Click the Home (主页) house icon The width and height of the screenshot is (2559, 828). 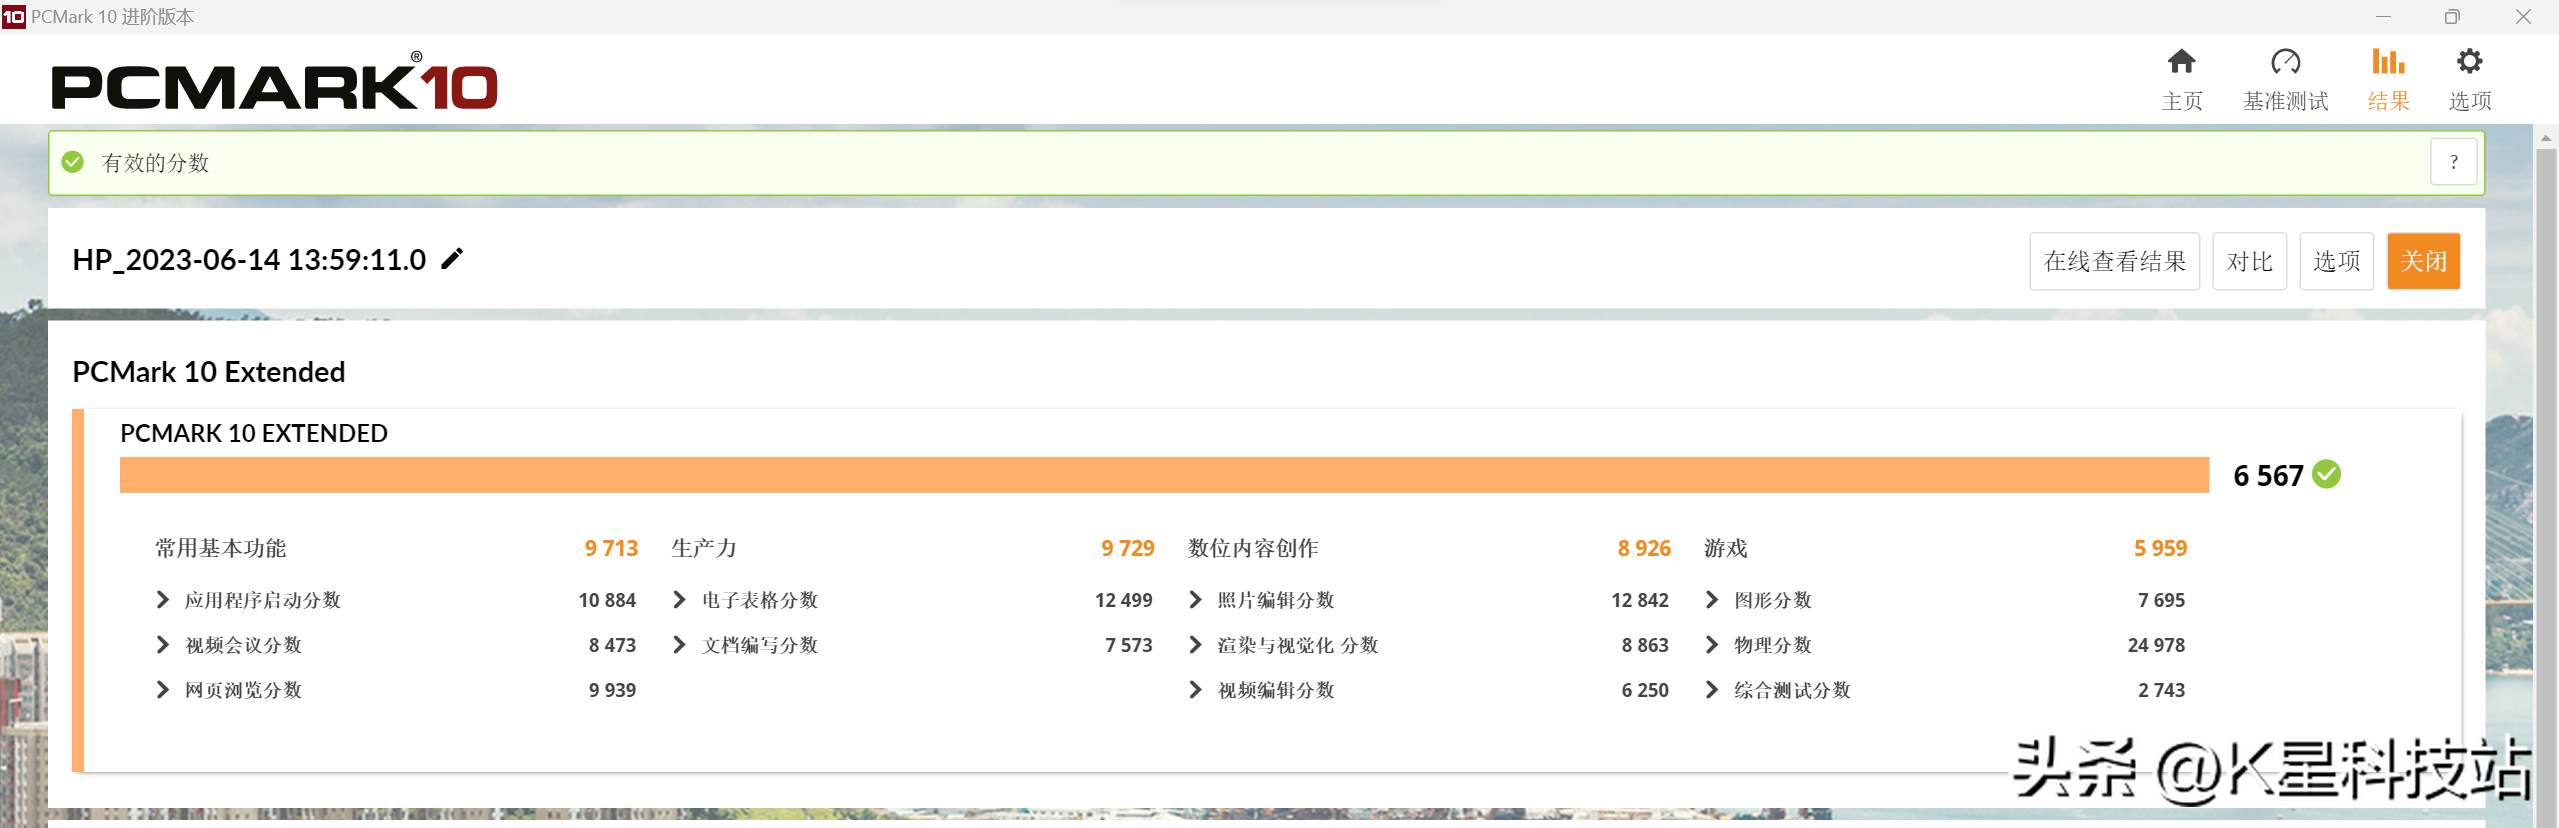[2181, 62]
